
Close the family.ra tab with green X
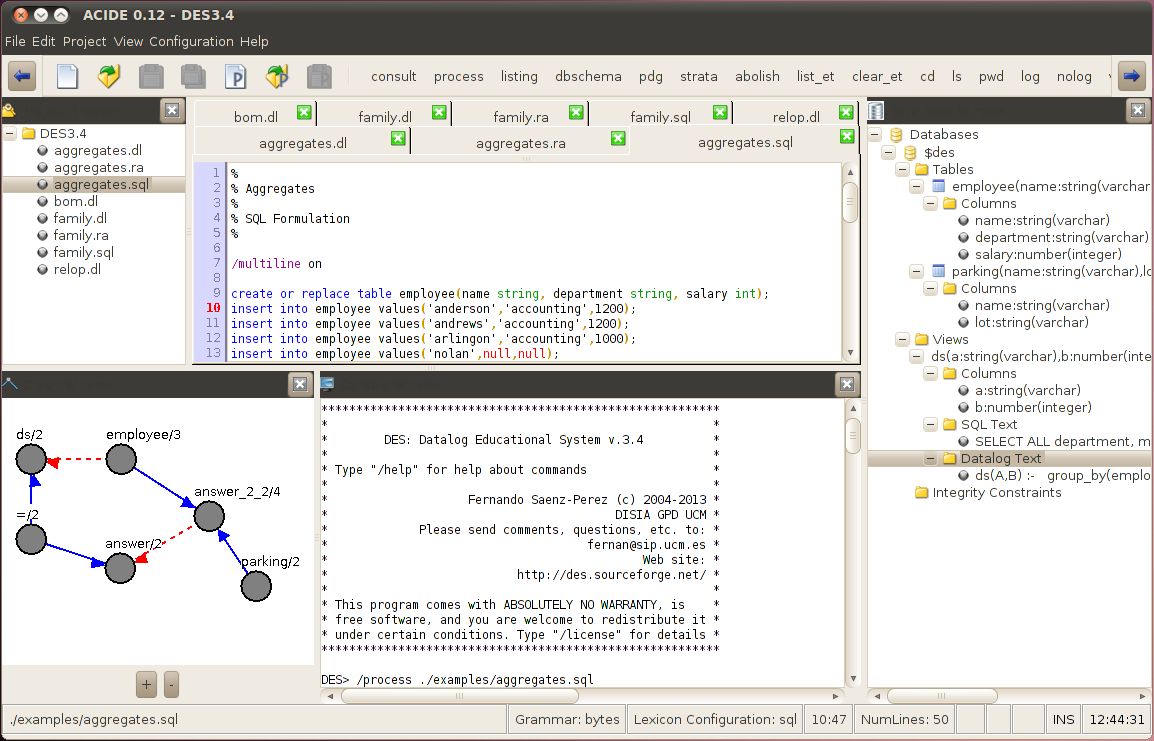[x=576, y=112]
